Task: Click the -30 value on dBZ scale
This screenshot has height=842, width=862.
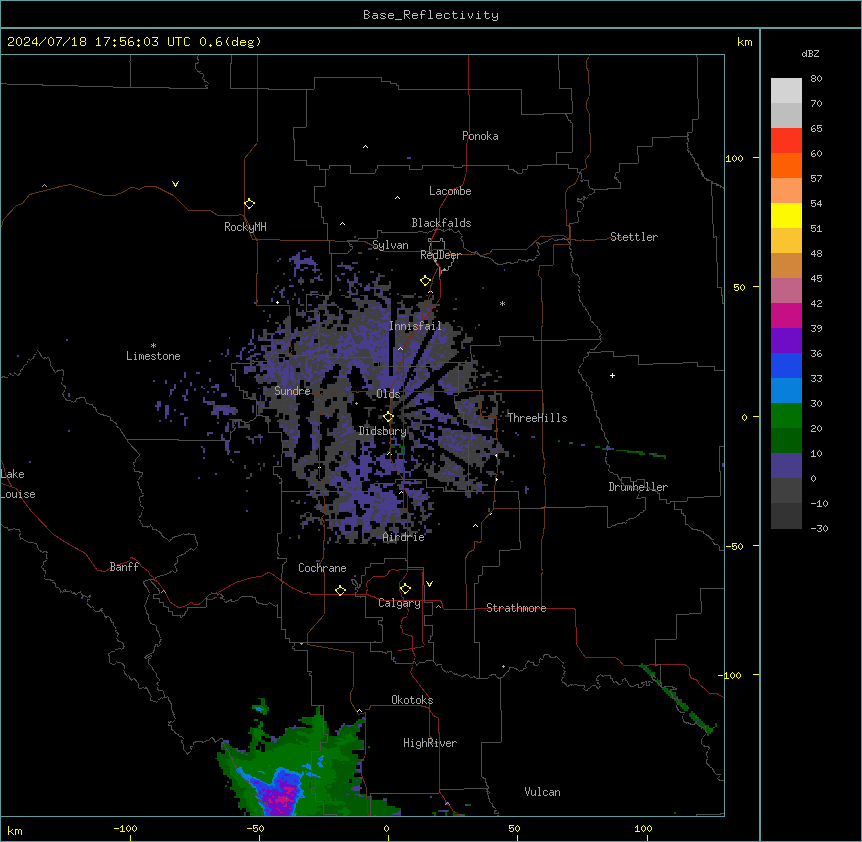Action: point(819,528)
